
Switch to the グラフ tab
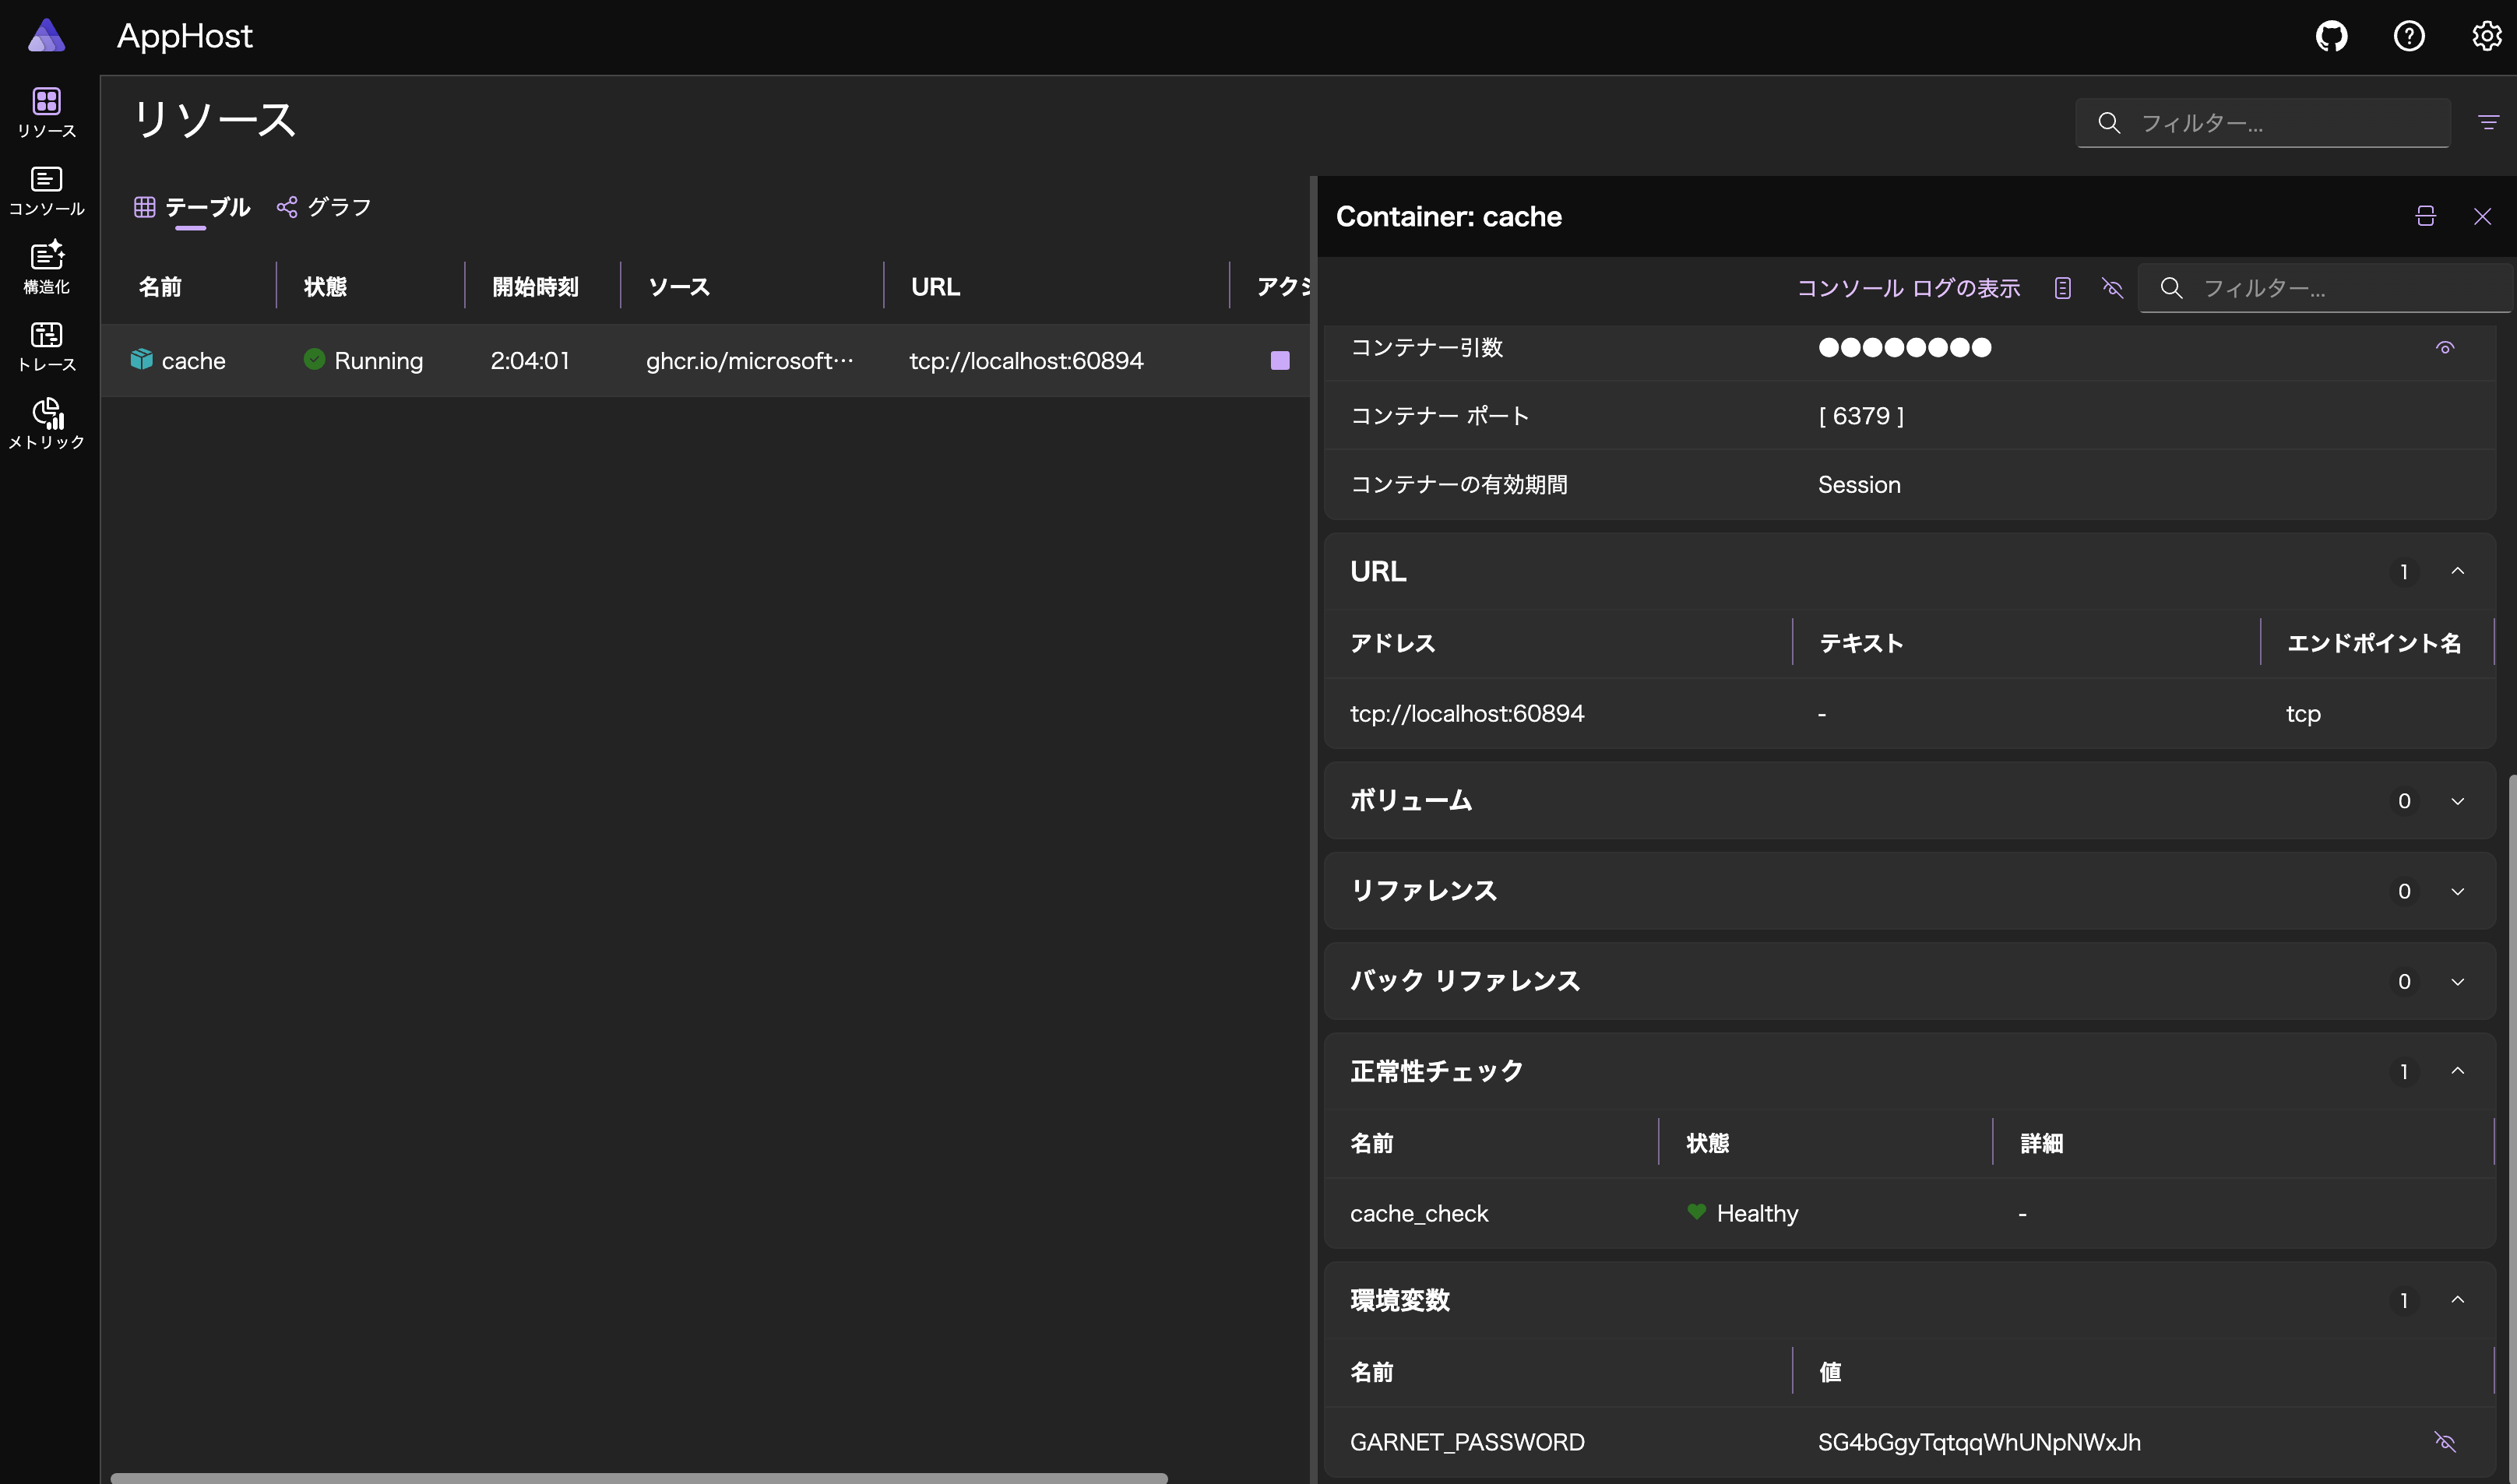[325, 207]
